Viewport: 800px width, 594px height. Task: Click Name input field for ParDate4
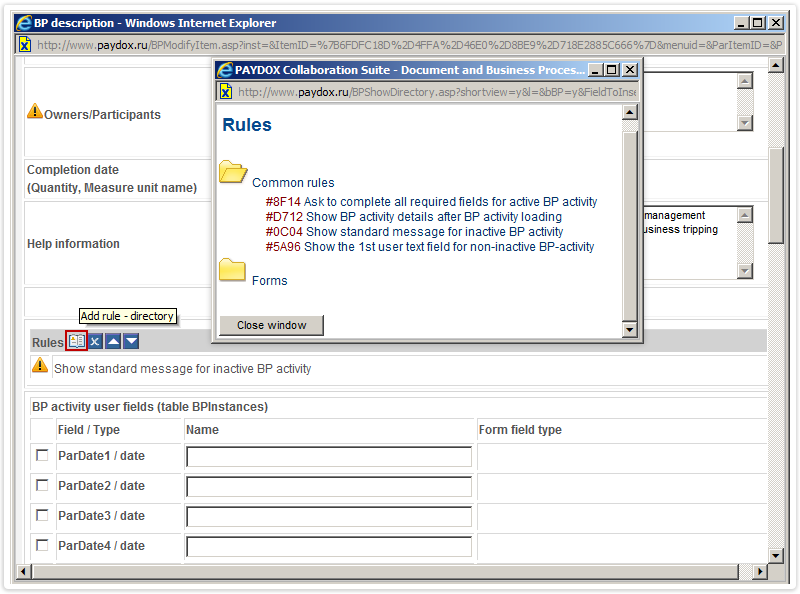pos(329,547)
